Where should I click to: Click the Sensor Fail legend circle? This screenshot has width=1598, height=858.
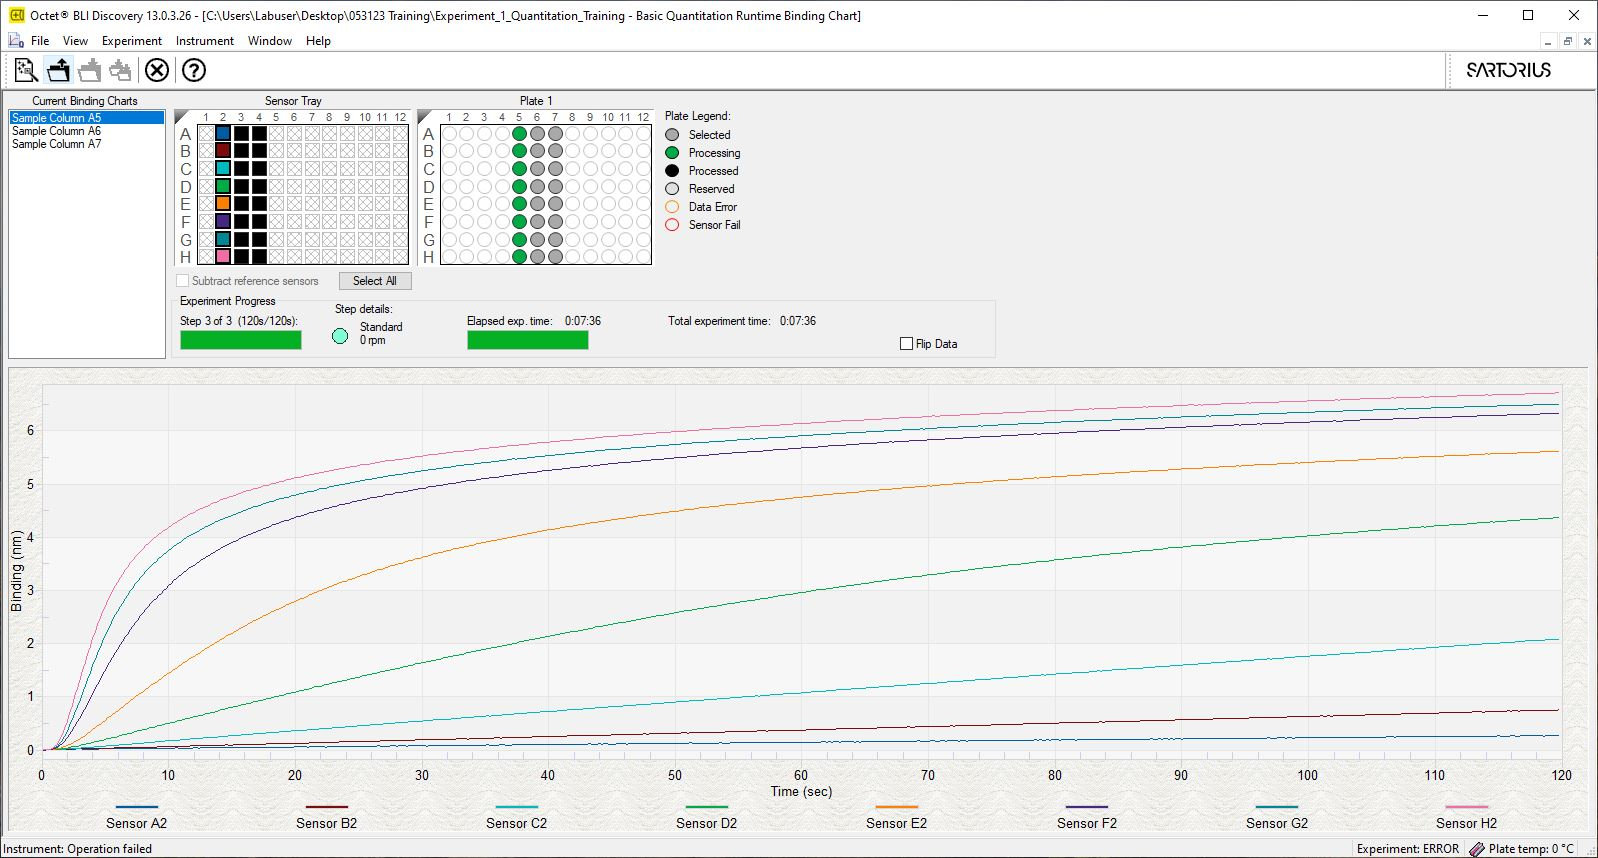point(672,225)
